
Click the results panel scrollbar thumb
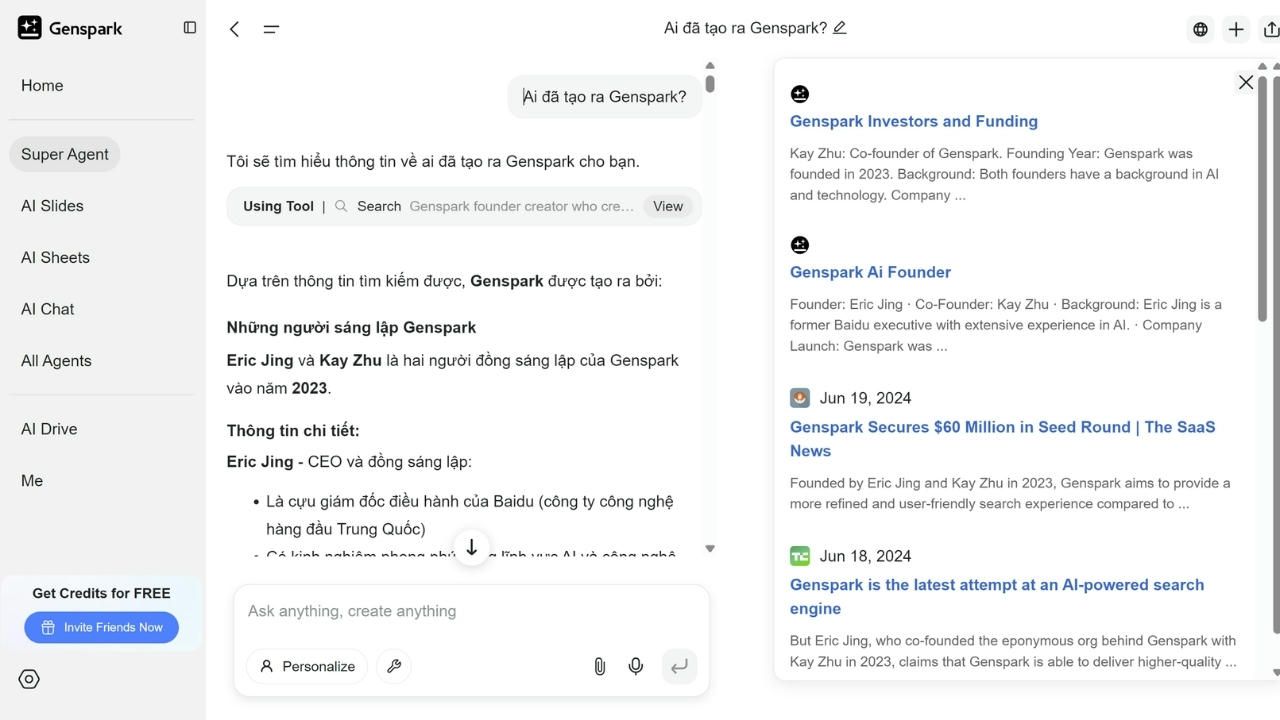click(x=1262, y=198)
